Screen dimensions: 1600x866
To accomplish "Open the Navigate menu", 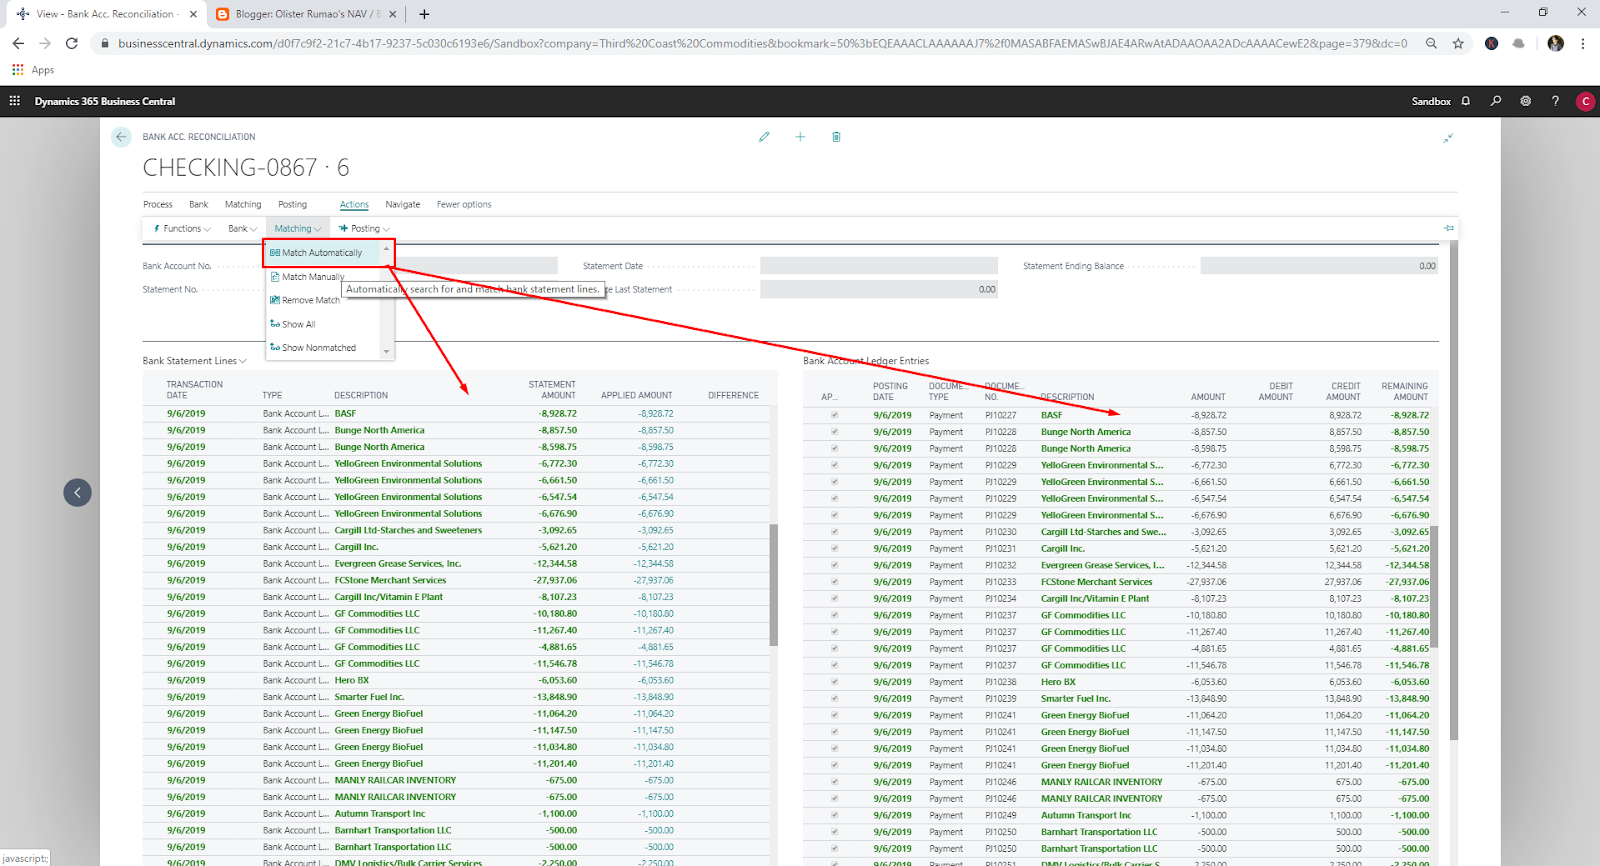I will point(403,204).
